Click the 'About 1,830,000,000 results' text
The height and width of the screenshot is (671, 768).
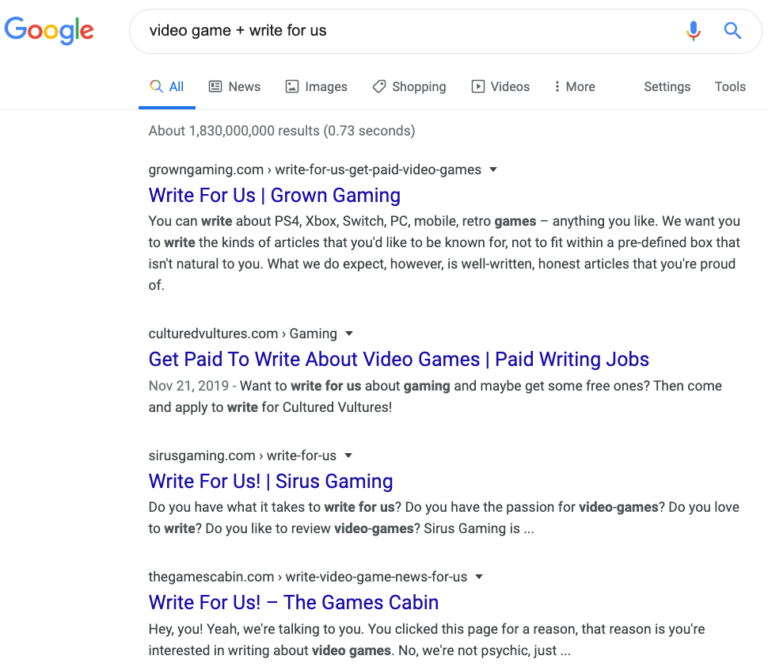[x=282, y=131]
